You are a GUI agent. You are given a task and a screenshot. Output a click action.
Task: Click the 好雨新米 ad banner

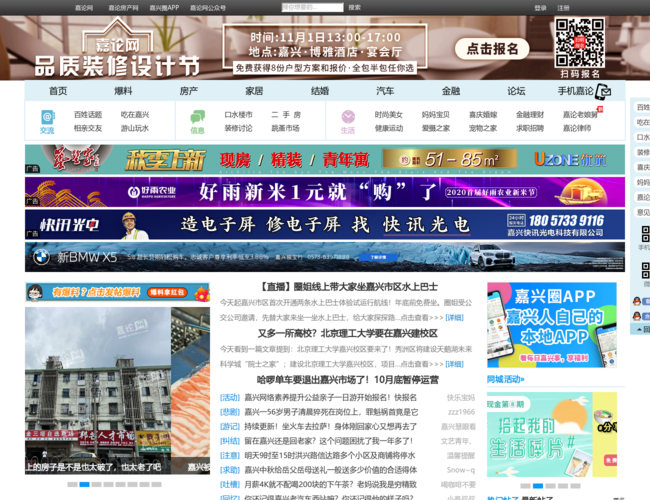point(325,192)
